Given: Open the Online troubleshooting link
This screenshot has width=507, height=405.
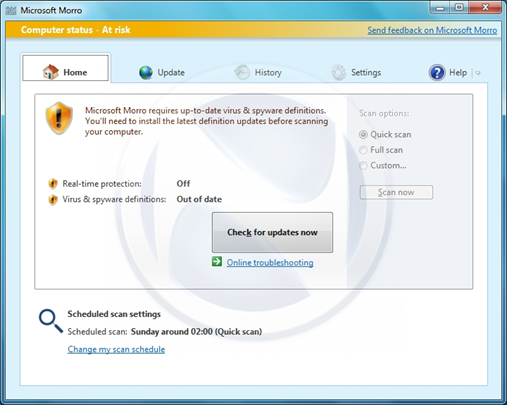Looking at the screenshot, I should click(x=270, y=263).
